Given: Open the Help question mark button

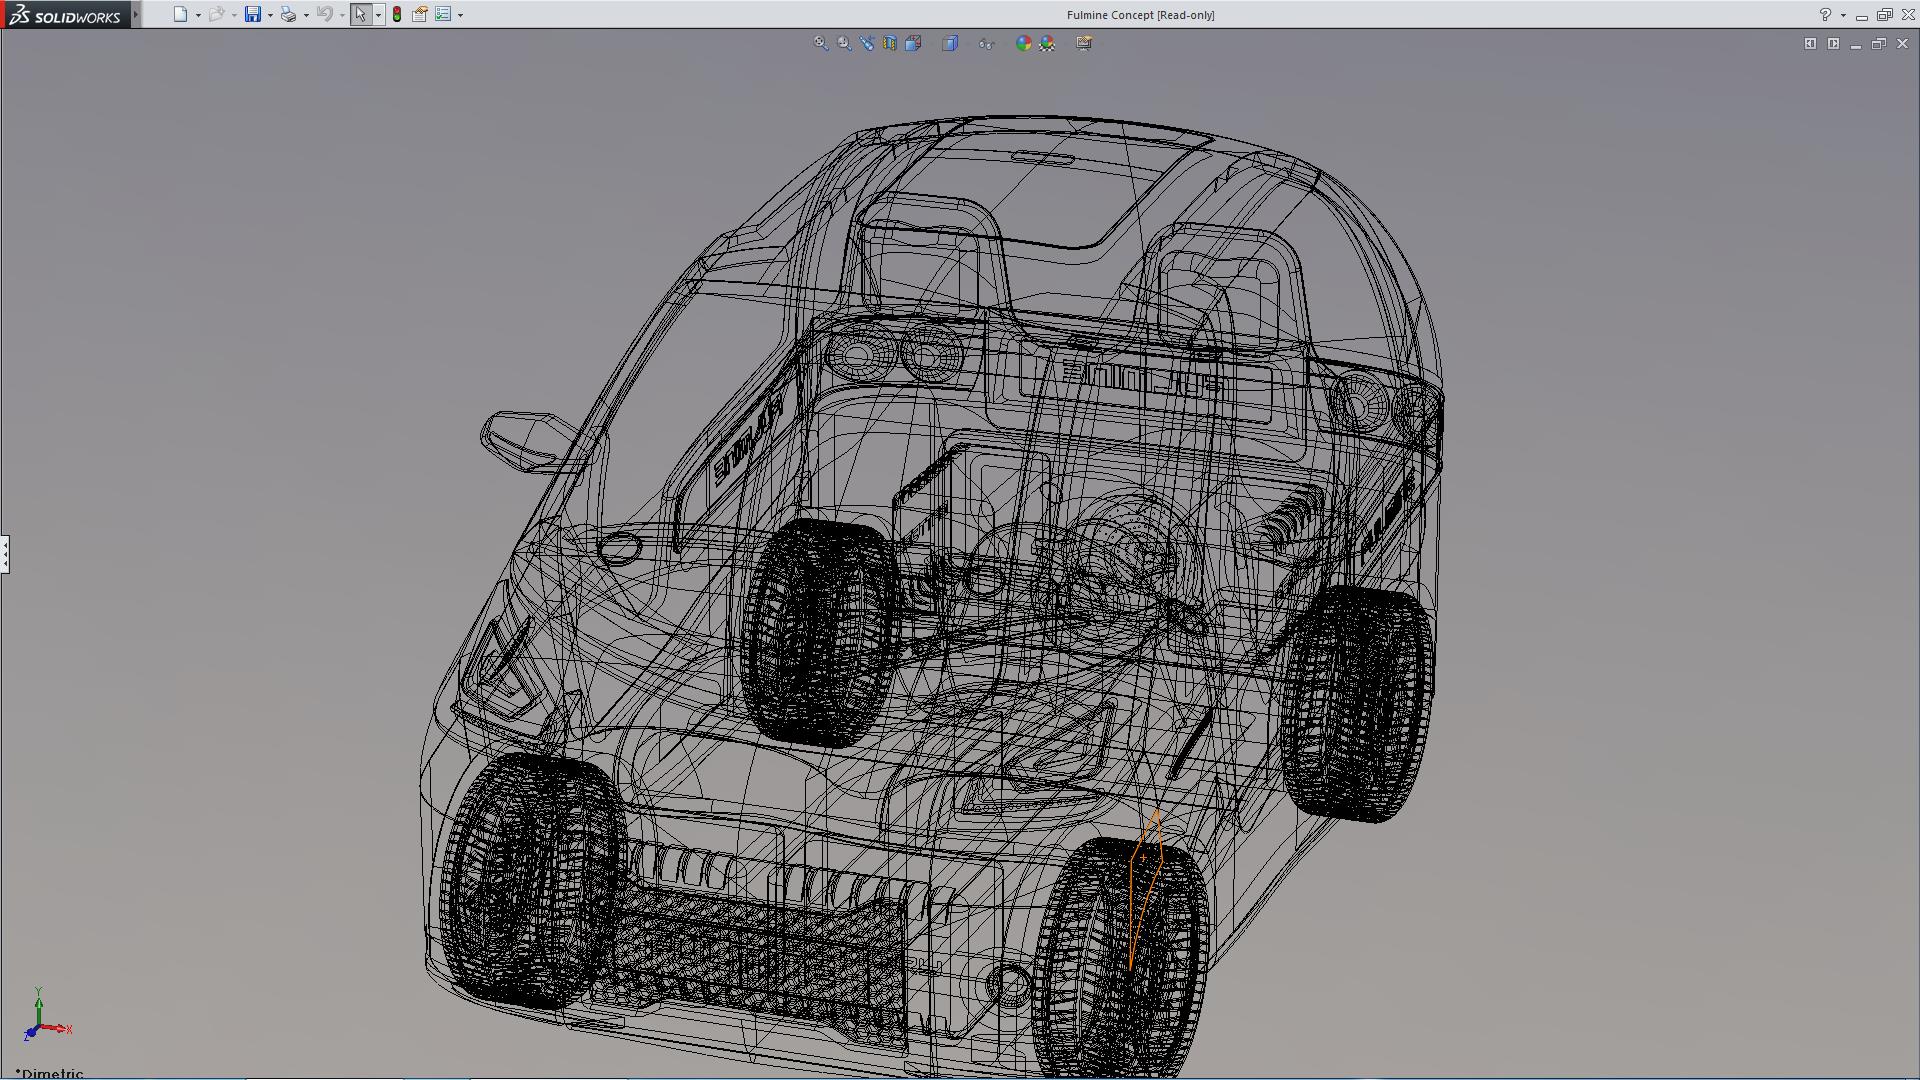Looking at the screenshot, I should point(1825,14).
